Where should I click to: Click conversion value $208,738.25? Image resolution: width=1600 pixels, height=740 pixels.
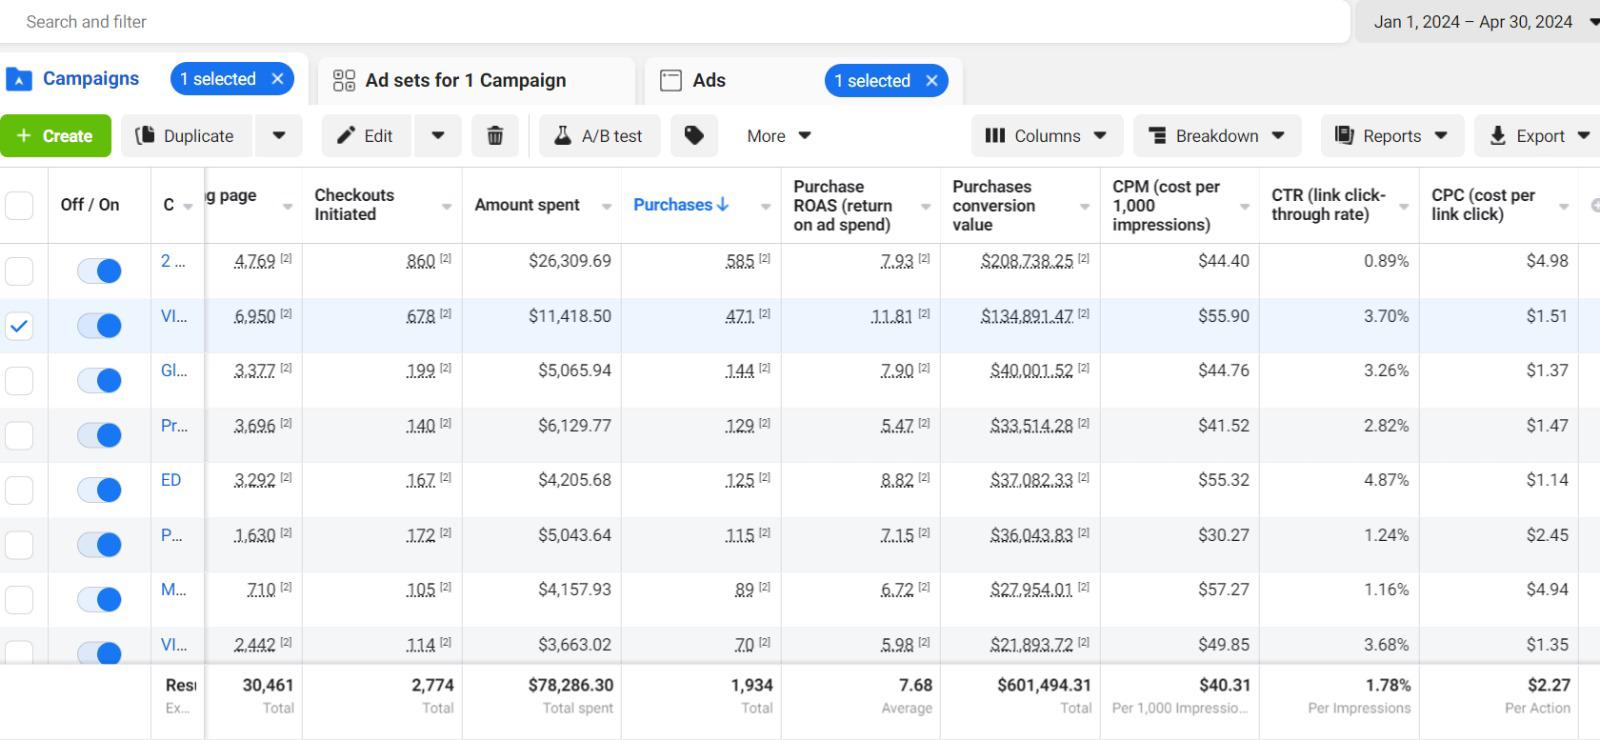1027,261
